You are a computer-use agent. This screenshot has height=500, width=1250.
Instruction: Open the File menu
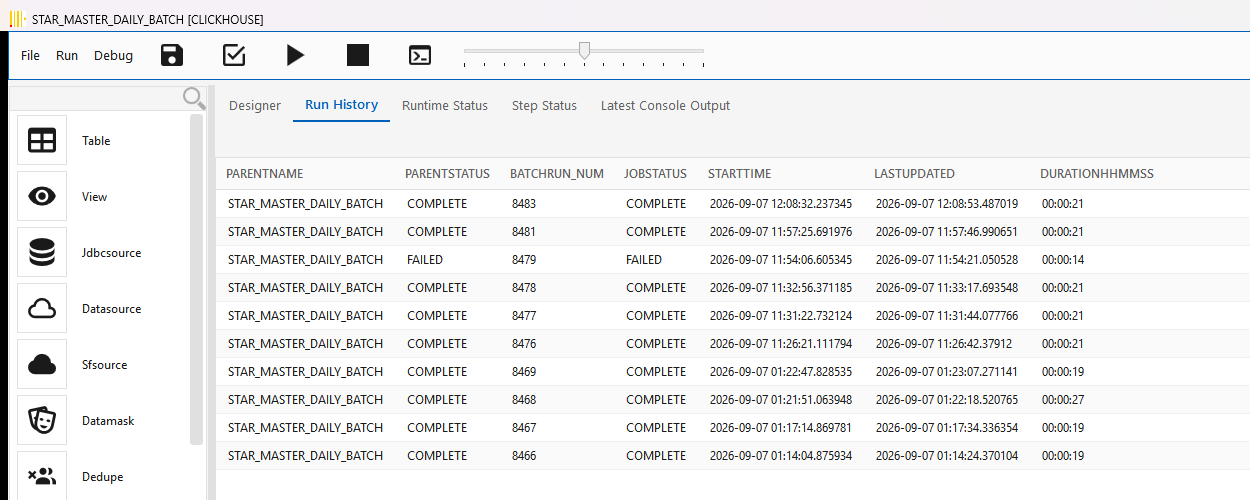tap(30, 55)
